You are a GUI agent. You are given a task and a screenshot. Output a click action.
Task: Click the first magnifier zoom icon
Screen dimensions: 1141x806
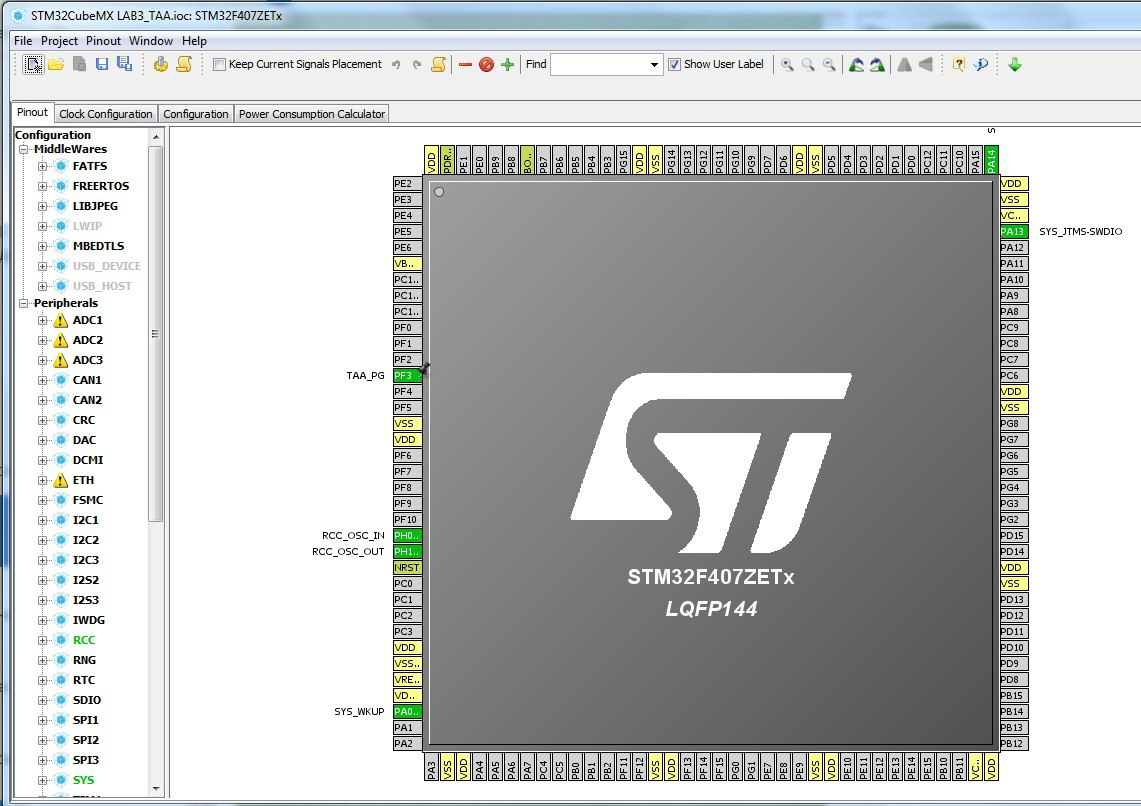click(x=787, y=65)
